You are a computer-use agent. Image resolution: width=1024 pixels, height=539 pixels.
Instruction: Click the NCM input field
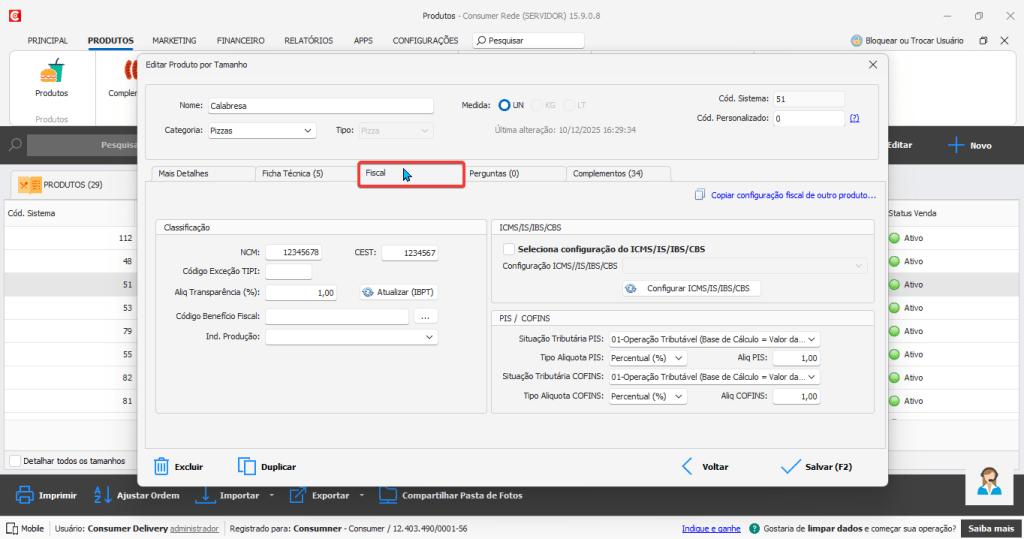coord(293,252)
